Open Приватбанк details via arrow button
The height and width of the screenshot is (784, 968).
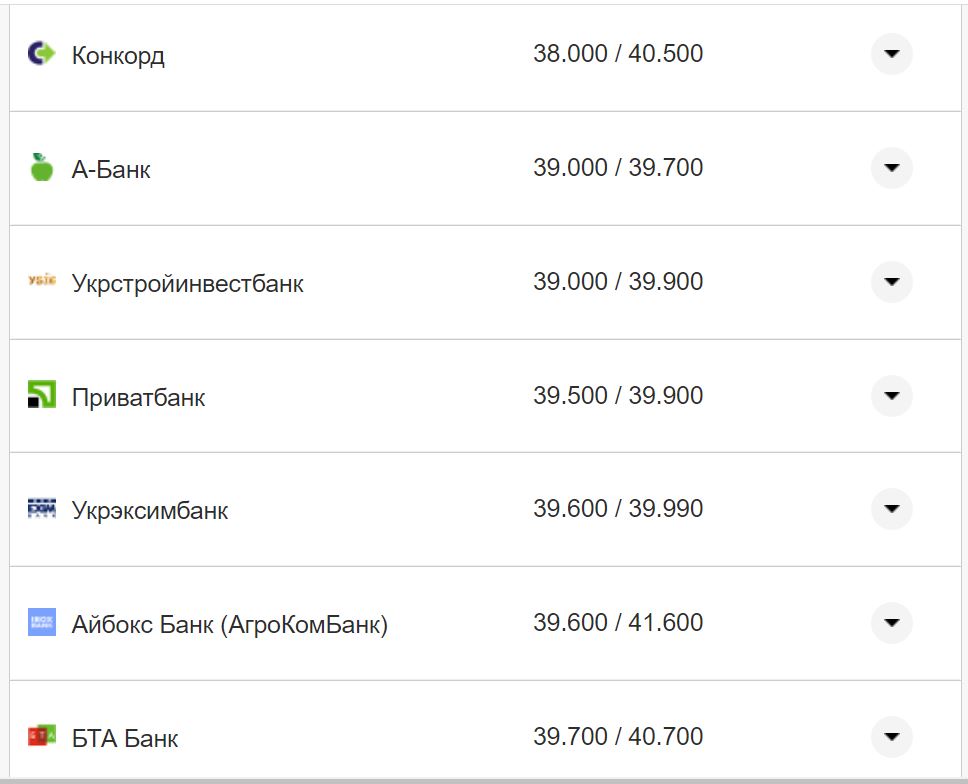891,396
